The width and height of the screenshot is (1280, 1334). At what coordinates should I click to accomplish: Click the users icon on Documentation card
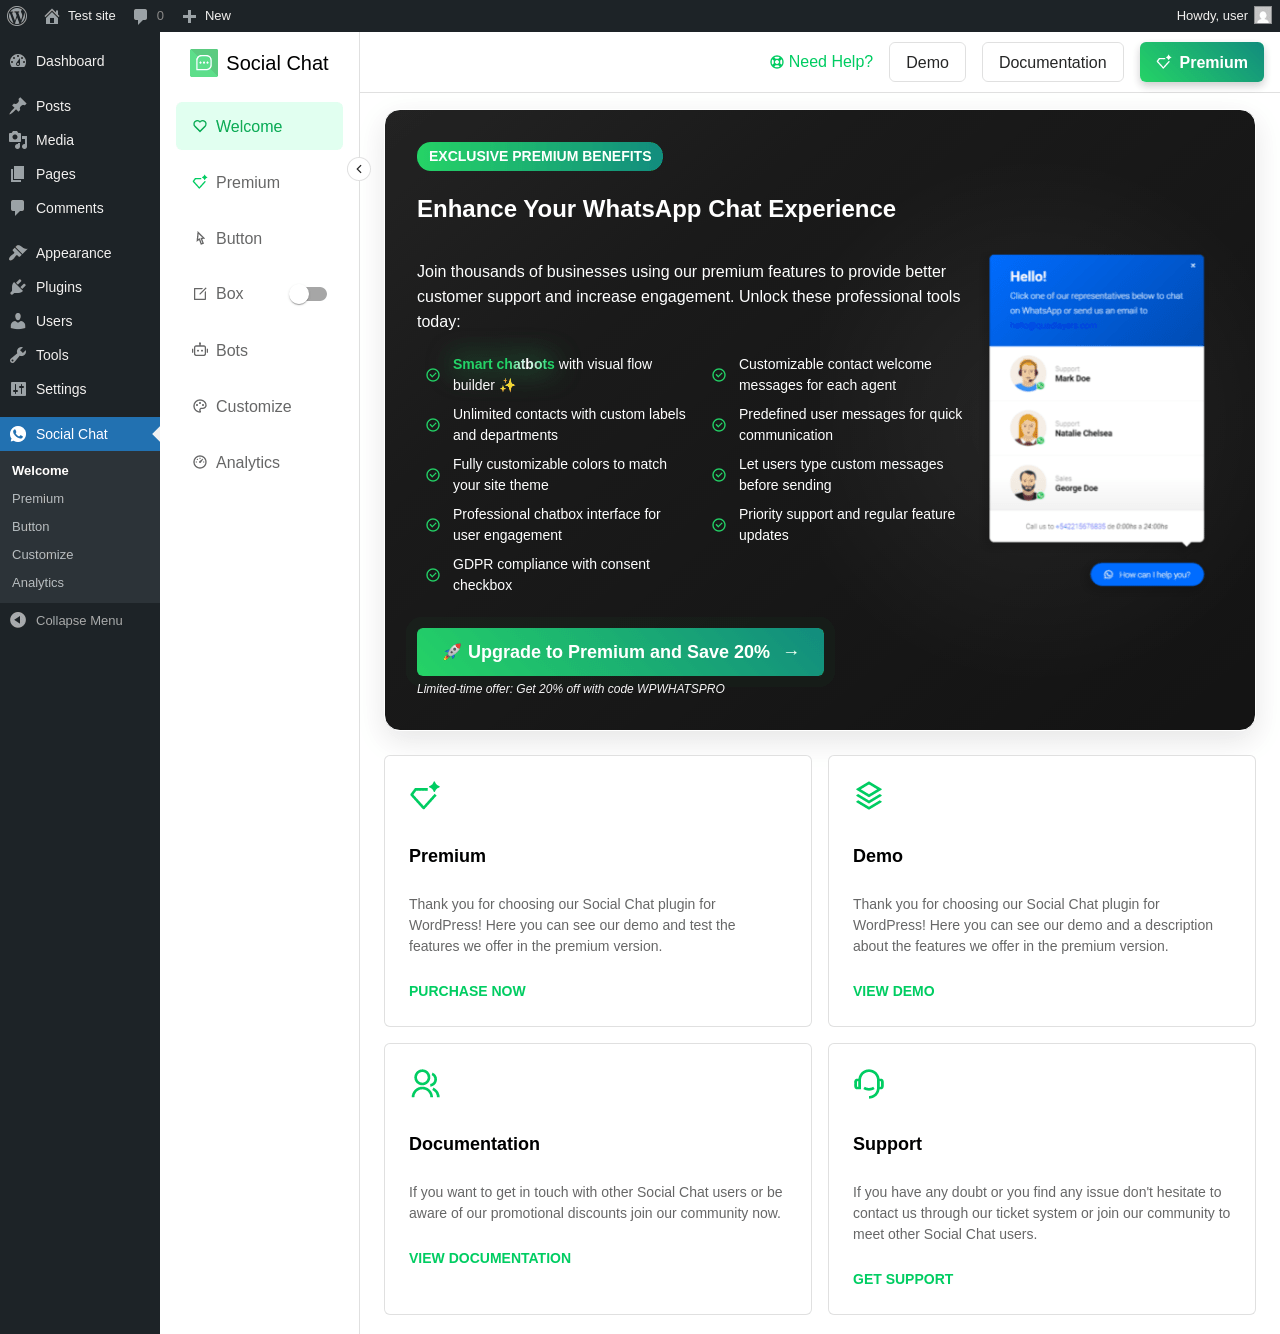point(425,1084)
